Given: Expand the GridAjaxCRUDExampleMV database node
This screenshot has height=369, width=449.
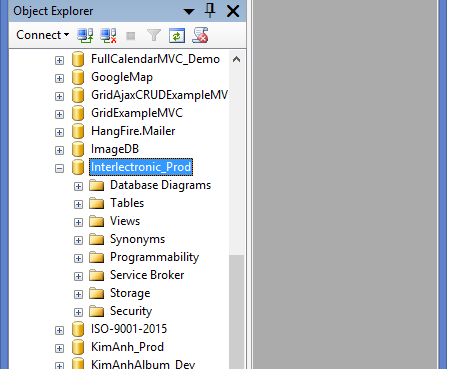Looking at the screenshot, I should pos(59,96).
